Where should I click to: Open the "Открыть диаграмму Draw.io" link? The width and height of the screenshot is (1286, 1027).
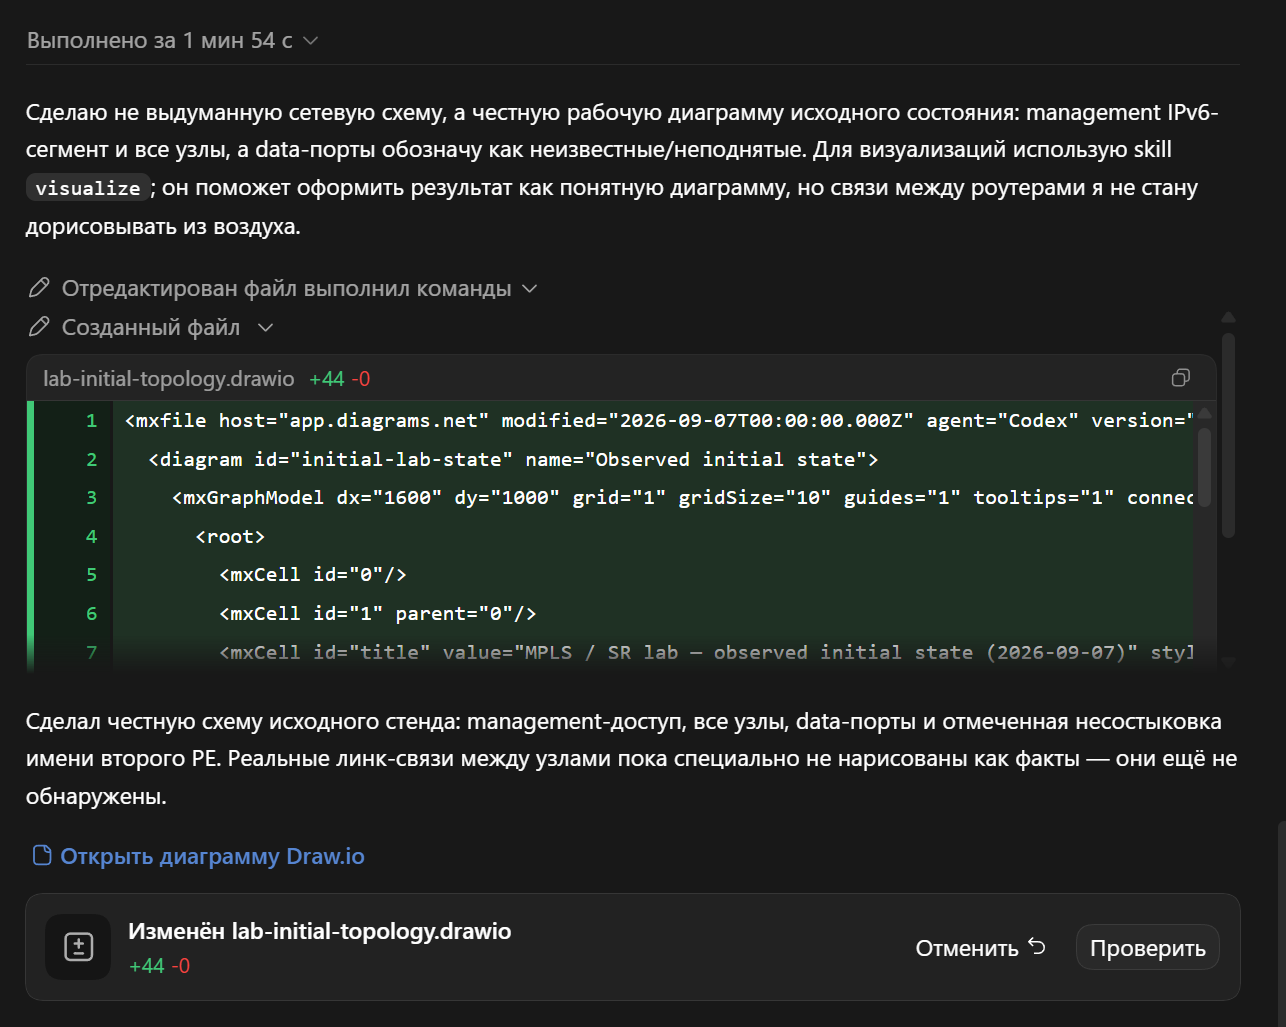point(212,856)
